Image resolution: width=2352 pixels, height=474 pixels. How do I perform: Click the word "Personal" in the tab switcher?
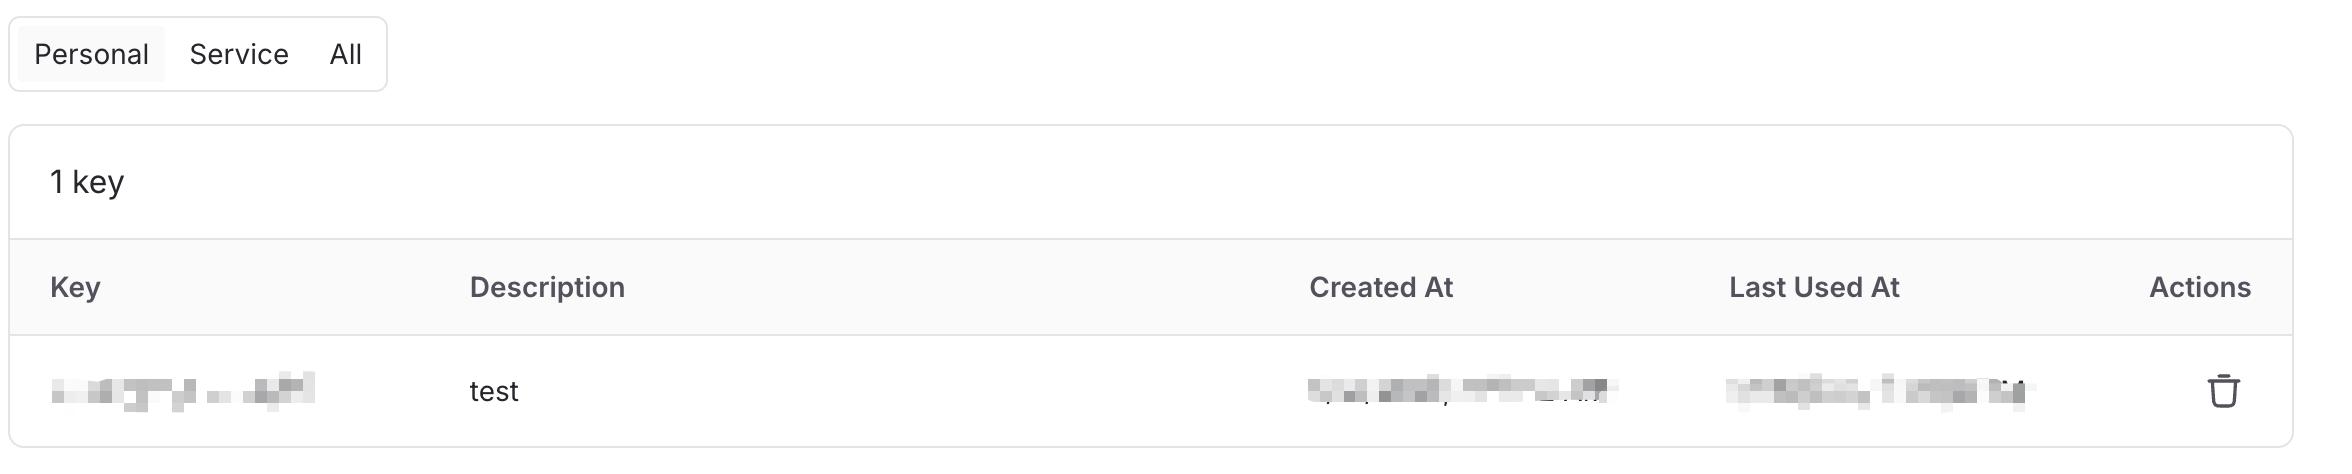point(91,54)
